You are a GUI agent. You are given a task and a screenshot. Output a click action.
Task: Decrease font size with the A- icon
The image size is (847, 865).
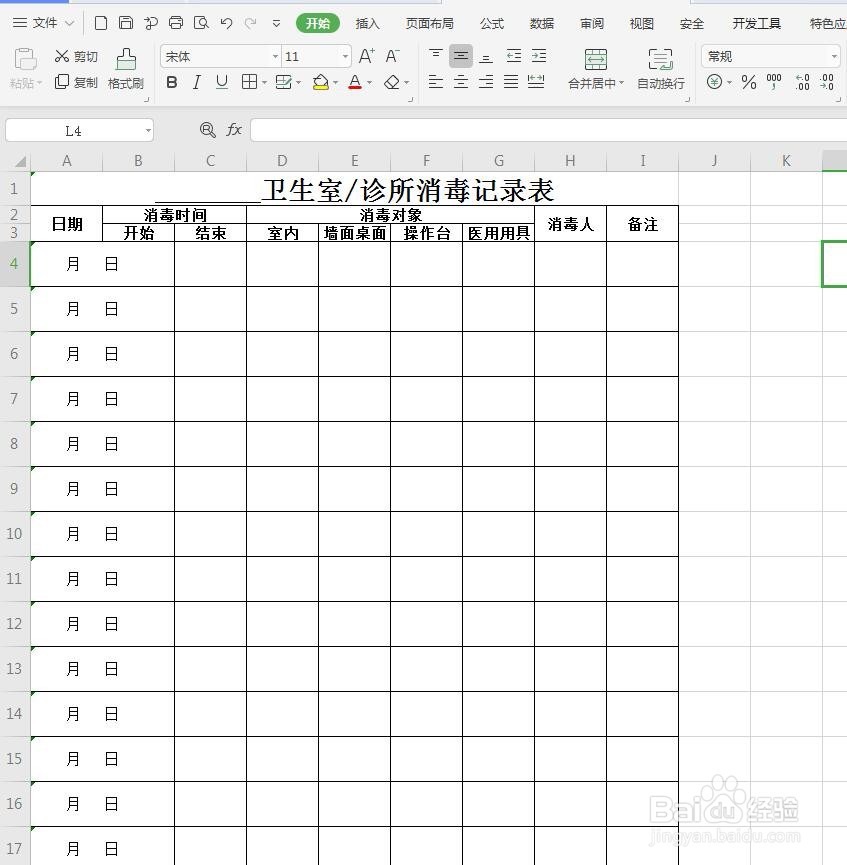[x=392, y=56]
